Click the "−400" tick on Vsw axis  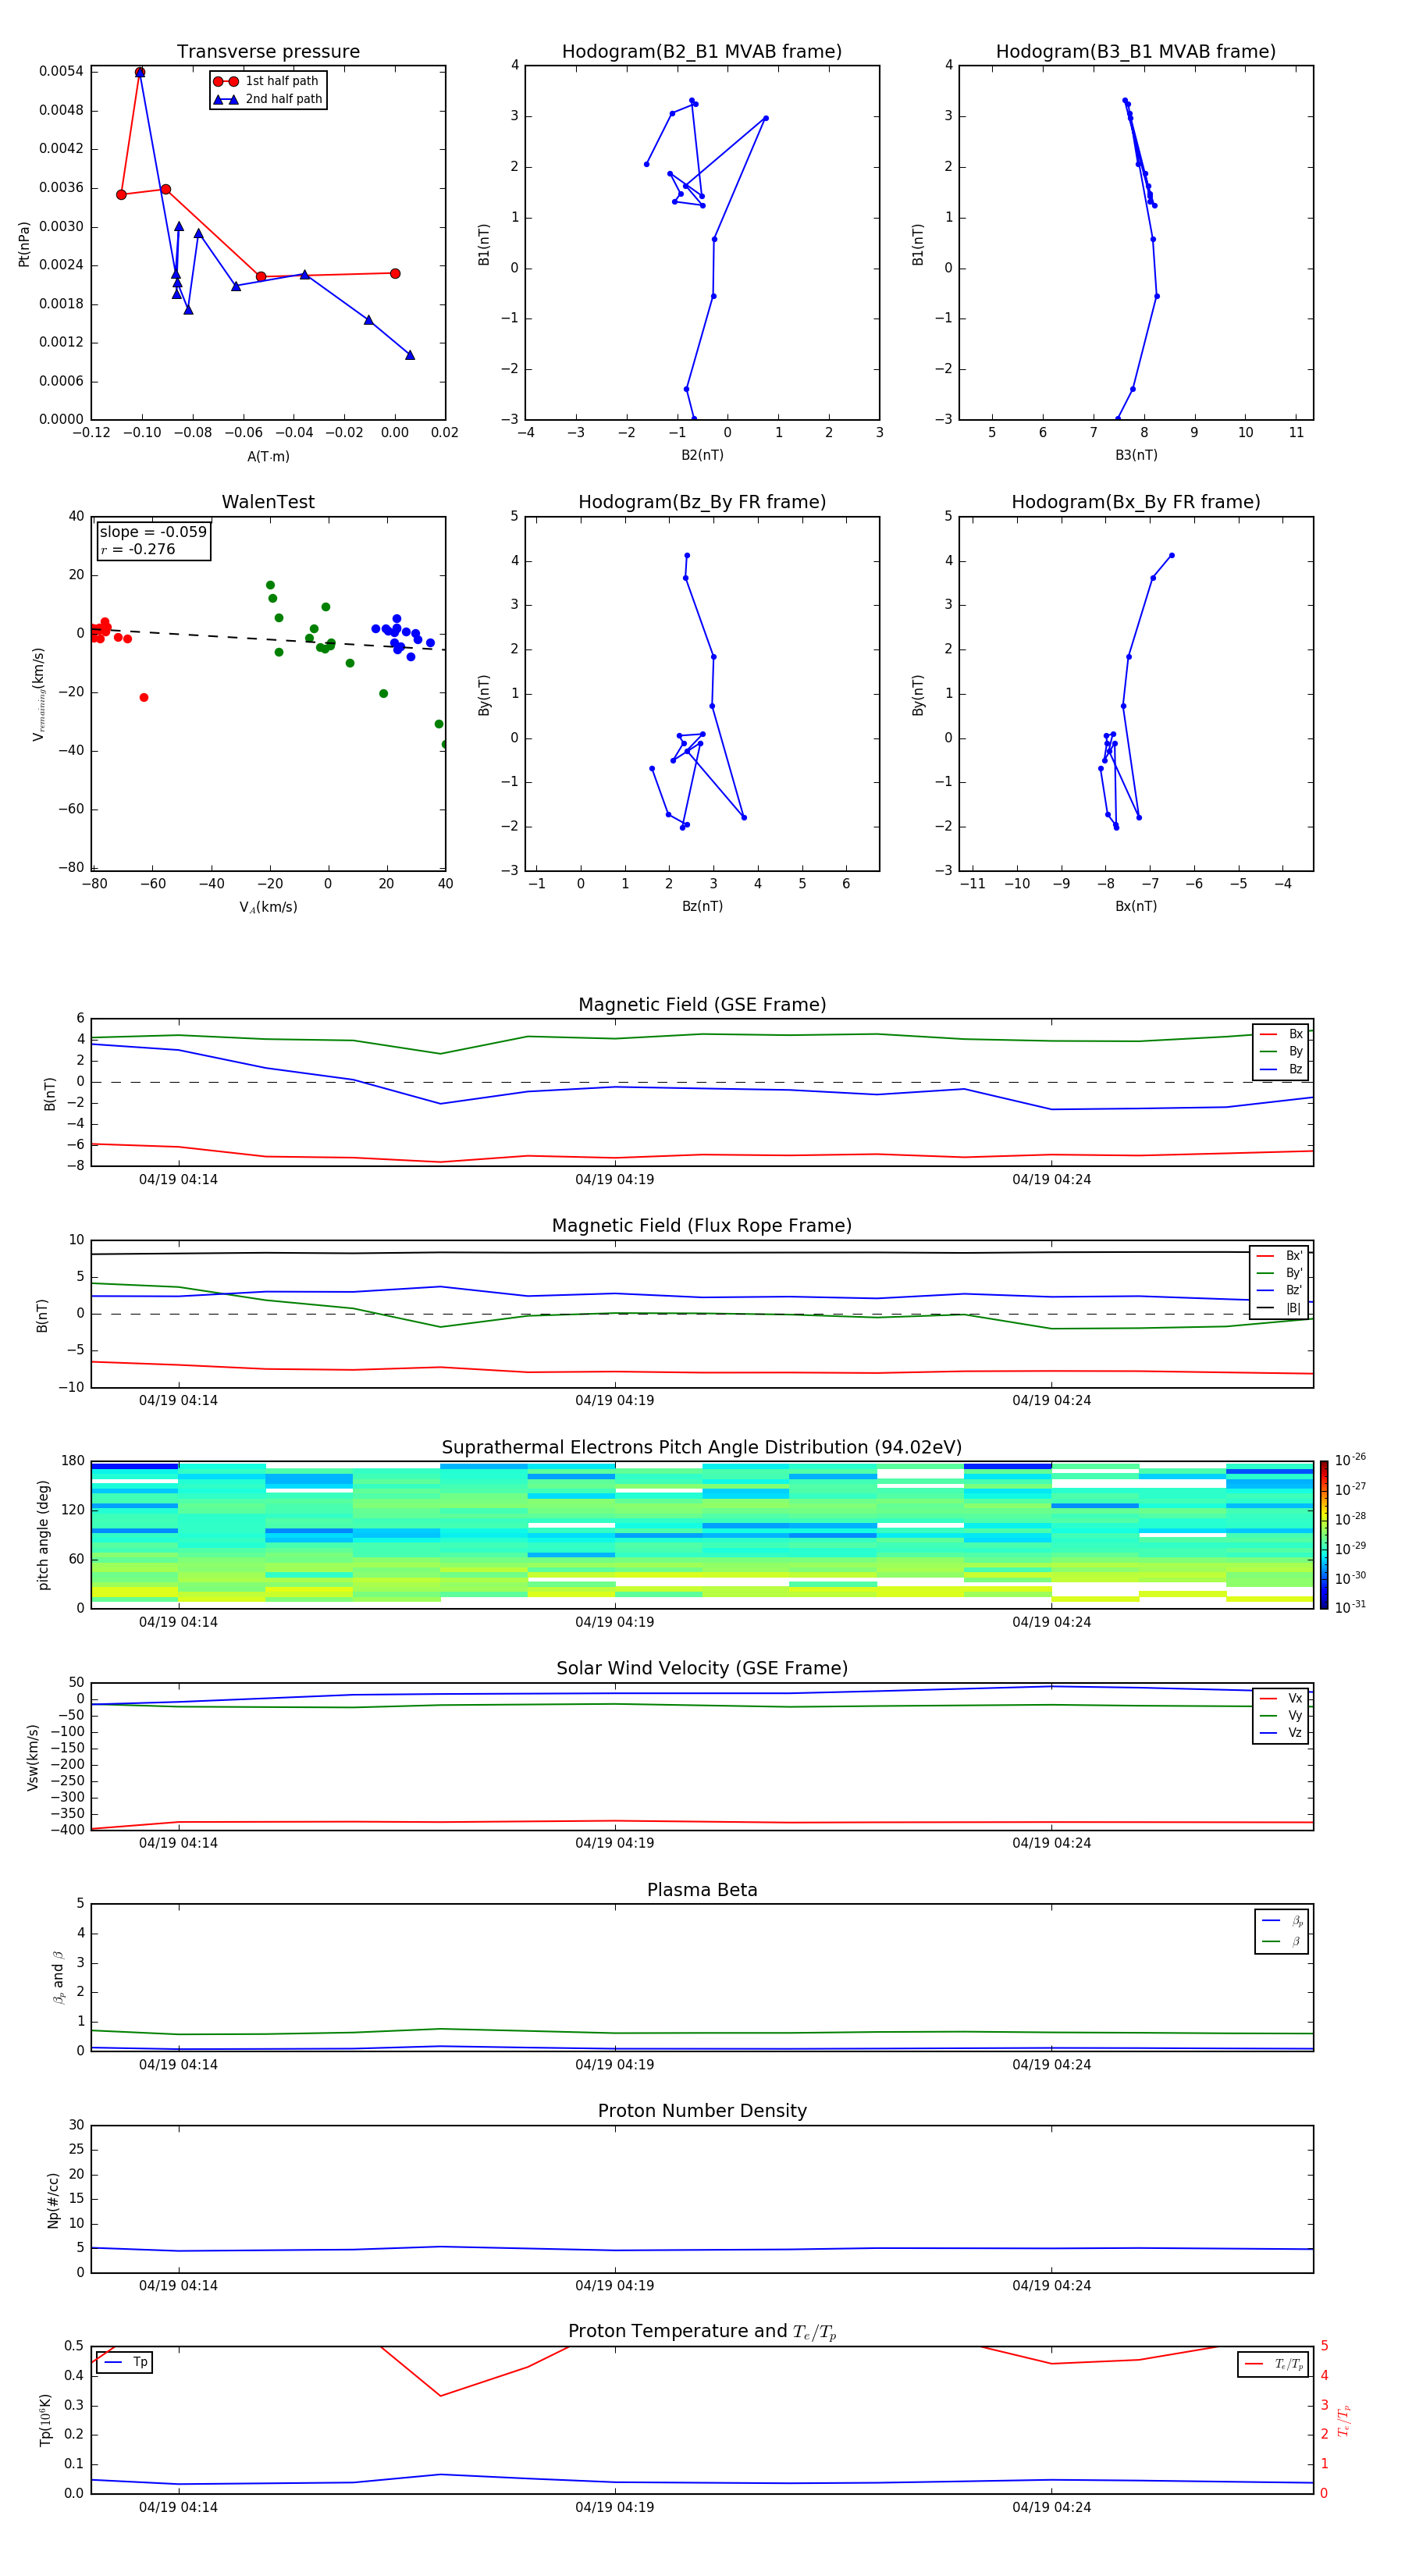point(66,1830)
